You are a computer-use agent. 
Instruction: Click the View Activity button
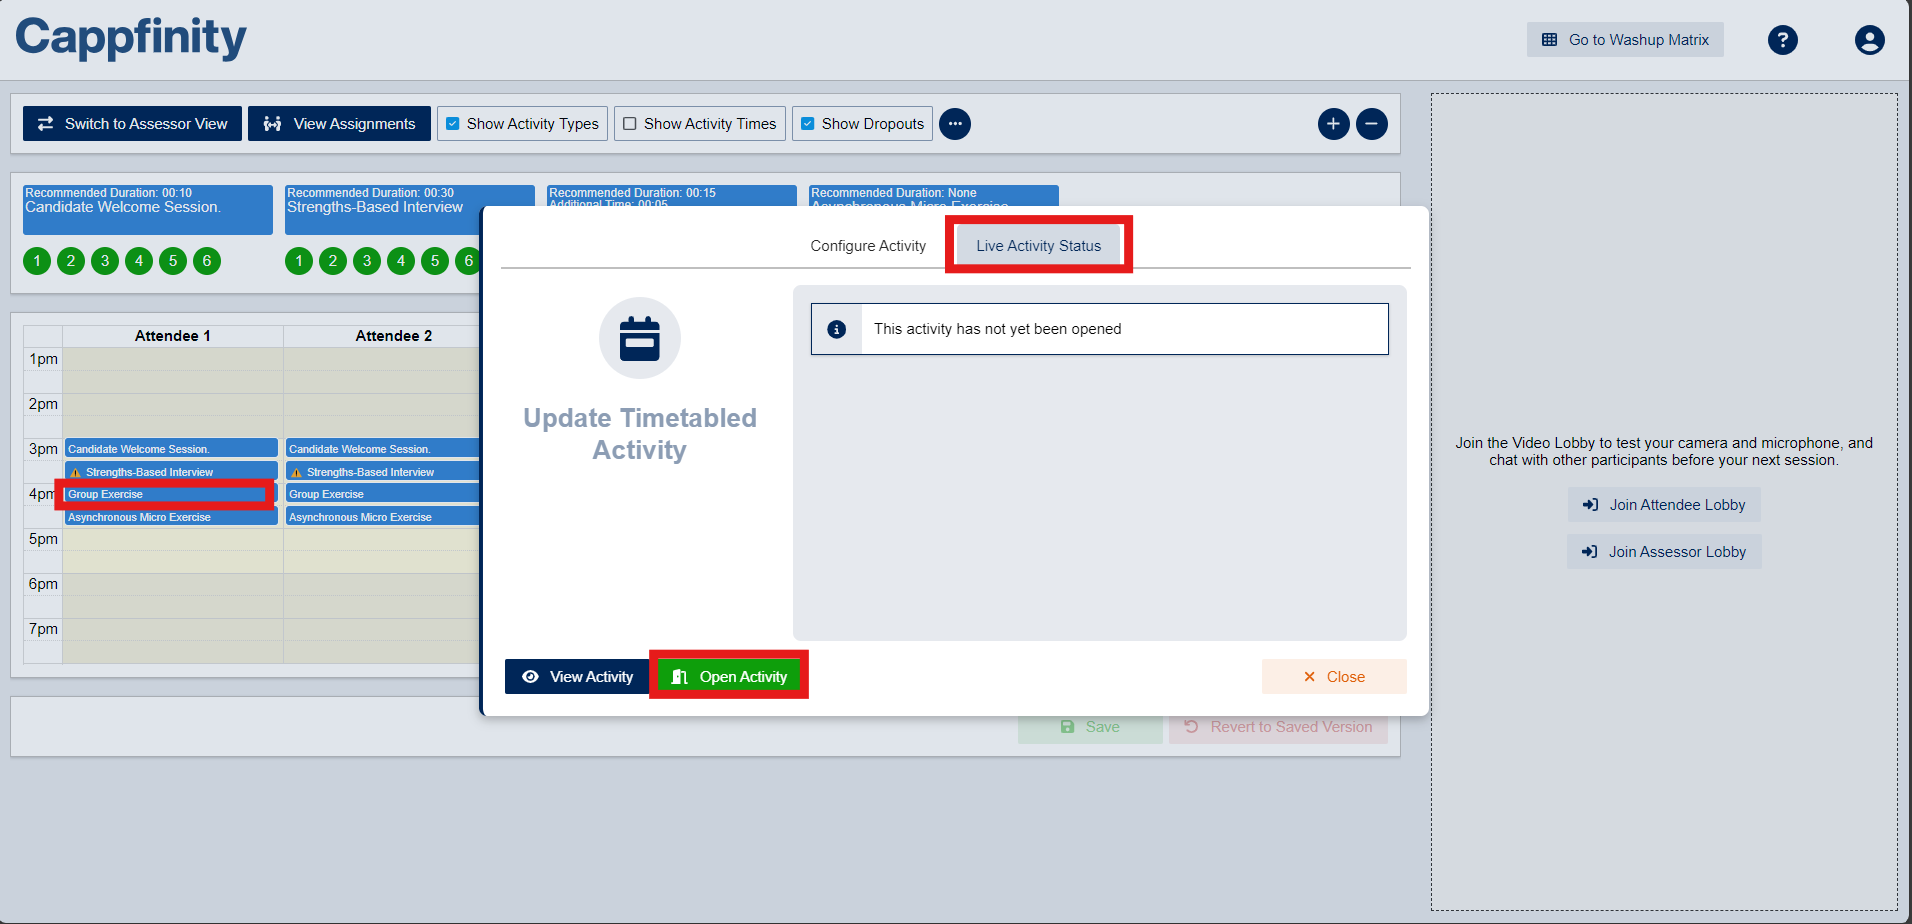coord(577,677)
